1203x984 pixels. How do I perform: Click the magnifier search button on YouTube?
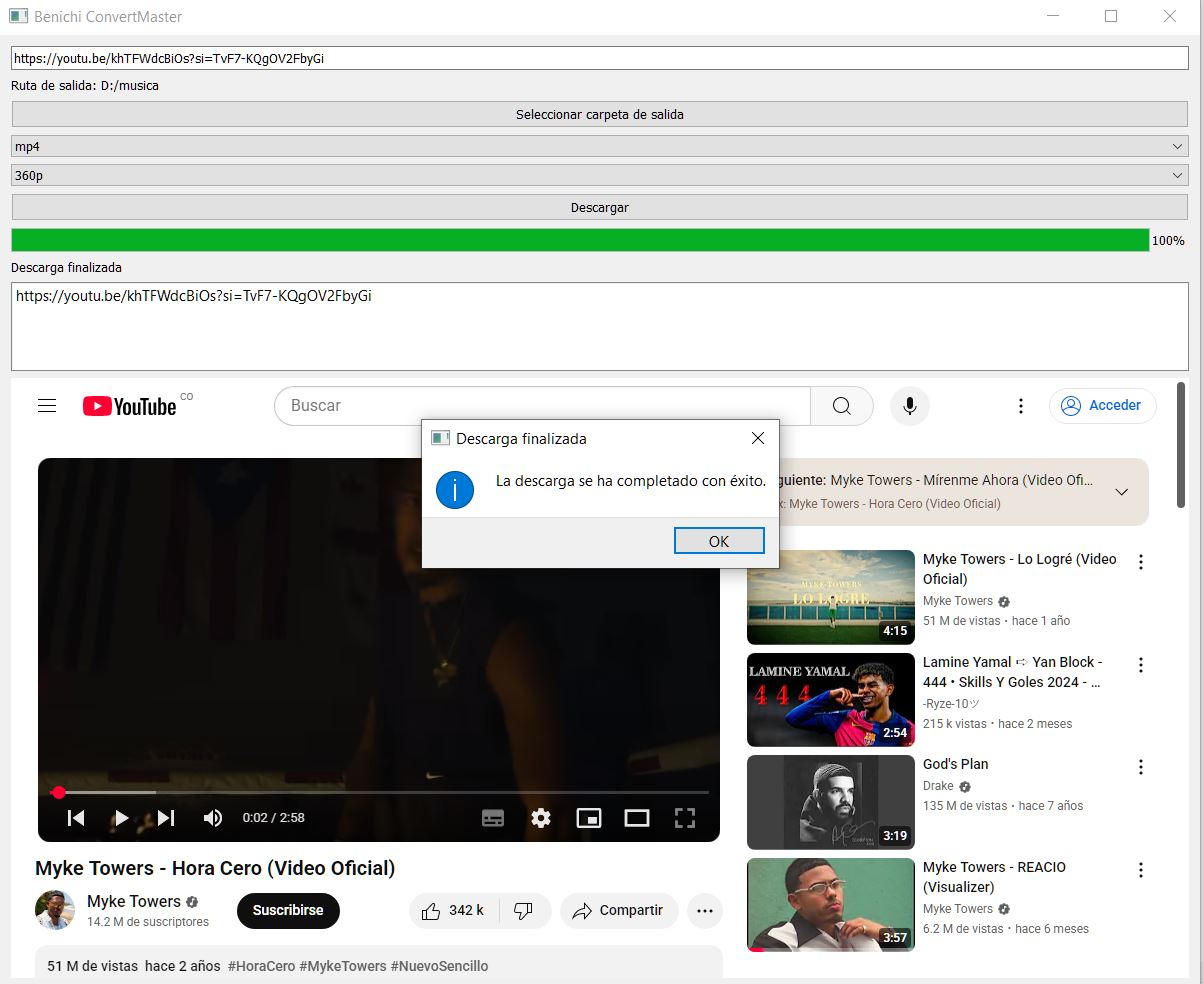841,406
